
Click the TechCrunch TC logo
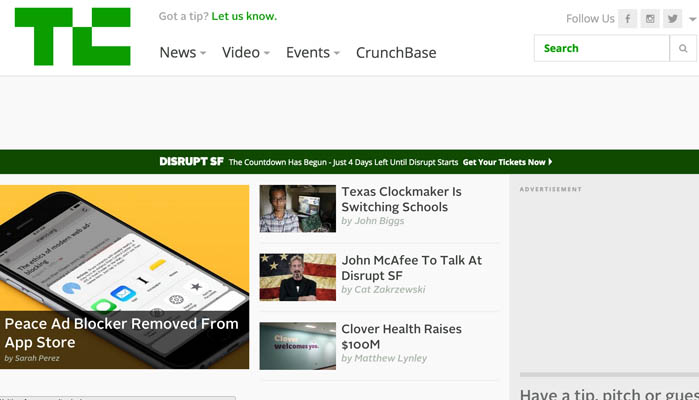[73, 36]
